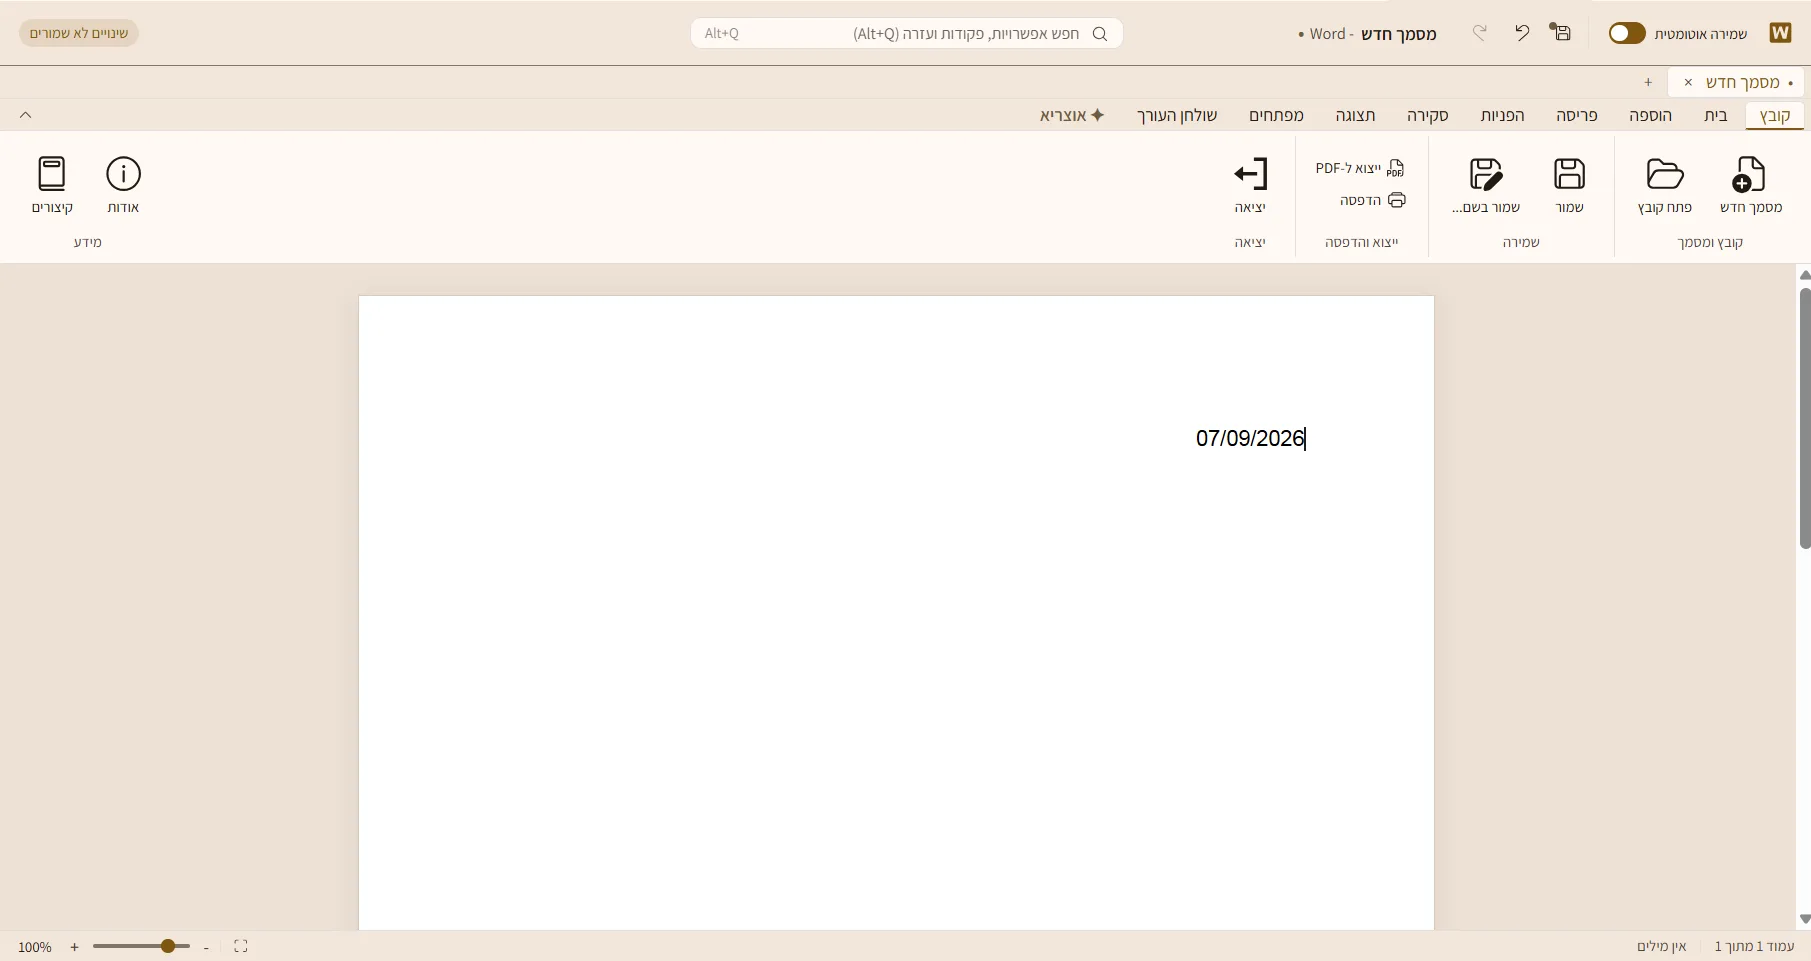Screen dimensions: 1811x961
Task: Click the quick save icon in title bar
Action: click(1561, 33)
